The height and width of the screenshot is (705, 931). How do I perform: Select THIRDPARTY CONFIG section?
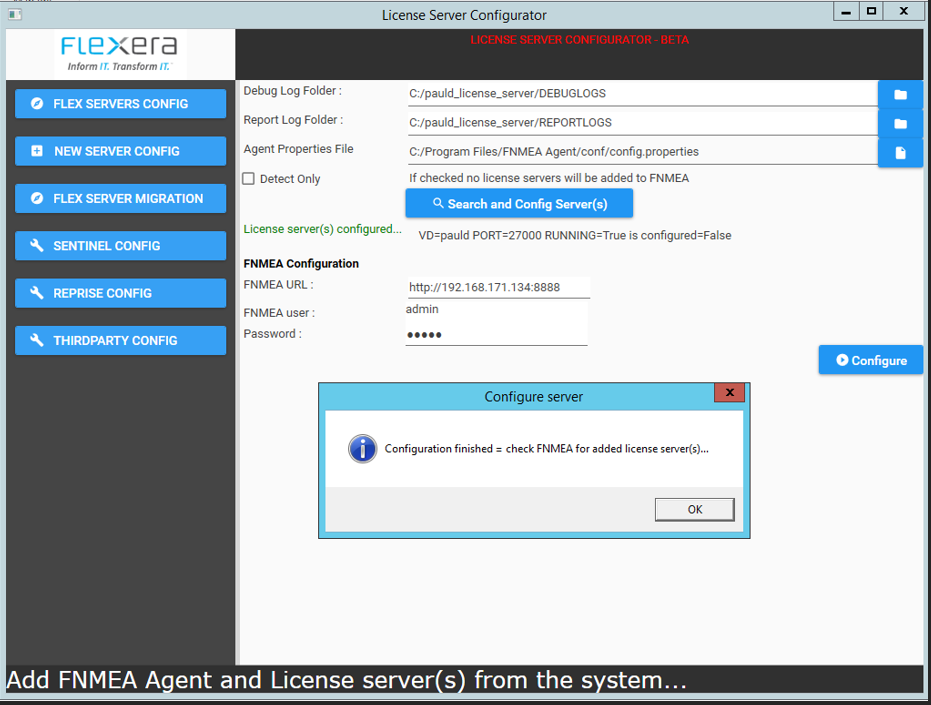120,340
